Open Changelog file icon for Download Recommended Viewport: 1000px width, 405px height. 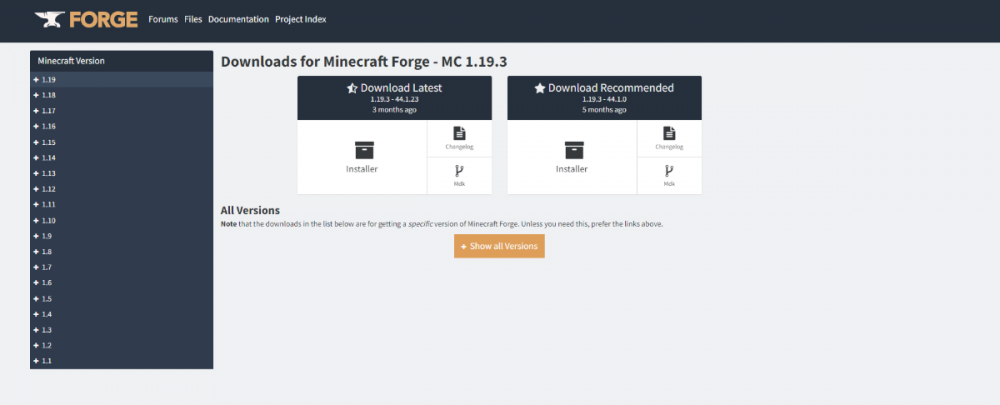pyautogui.click(x=669, y=133)
